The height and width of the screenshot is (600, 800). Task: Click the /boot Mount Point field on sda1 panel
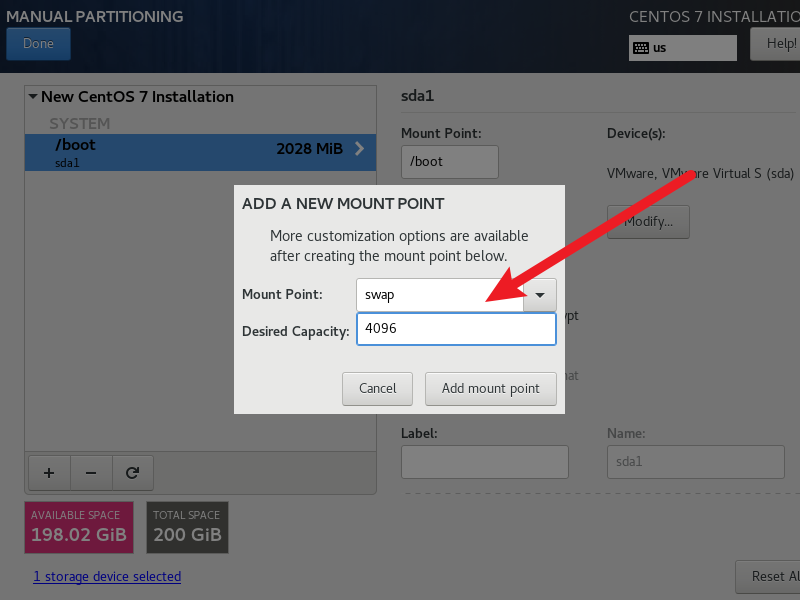(450, 162)
